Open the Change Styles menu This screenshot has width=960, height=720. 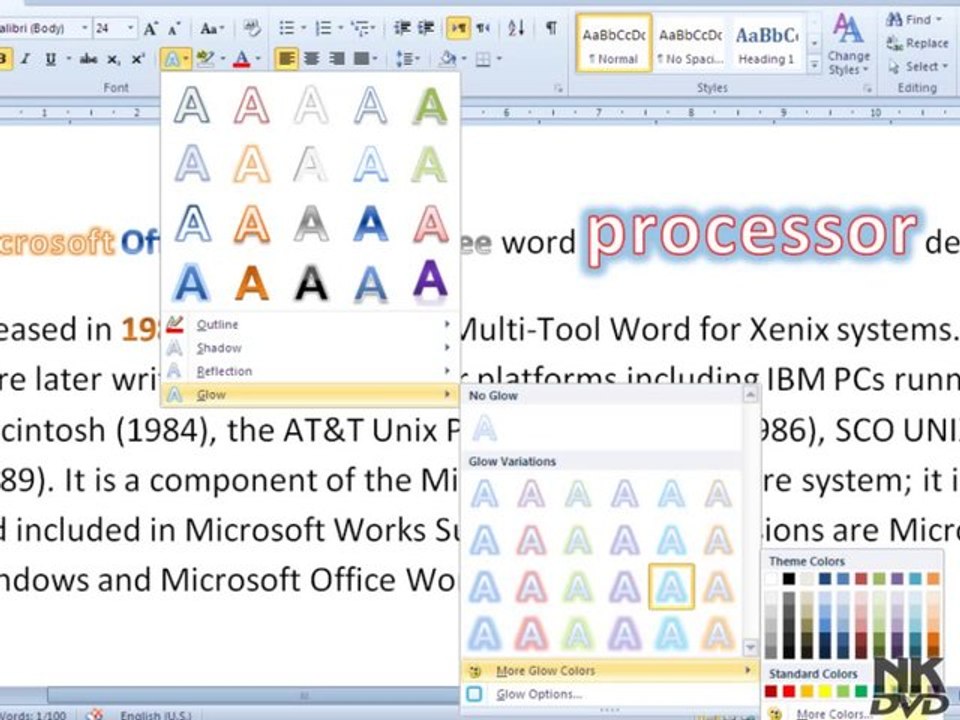848,44
